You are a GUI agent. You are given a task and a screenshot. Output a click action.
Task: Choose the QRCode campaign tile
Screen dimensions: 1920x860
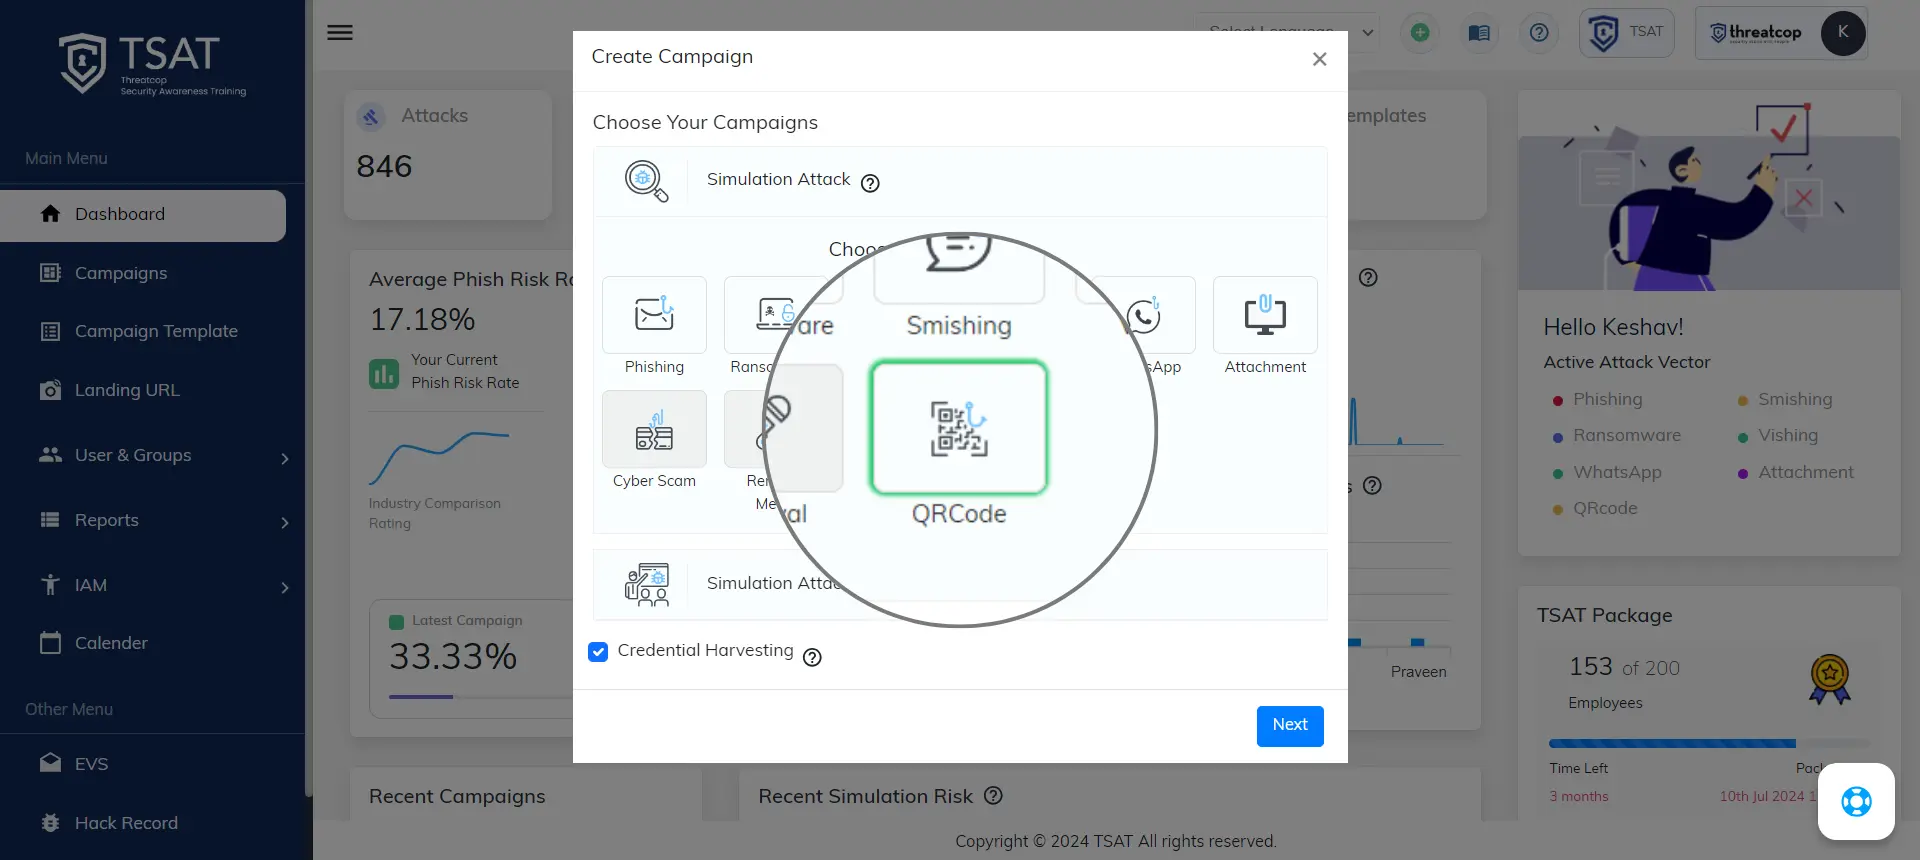coord(958,428)
